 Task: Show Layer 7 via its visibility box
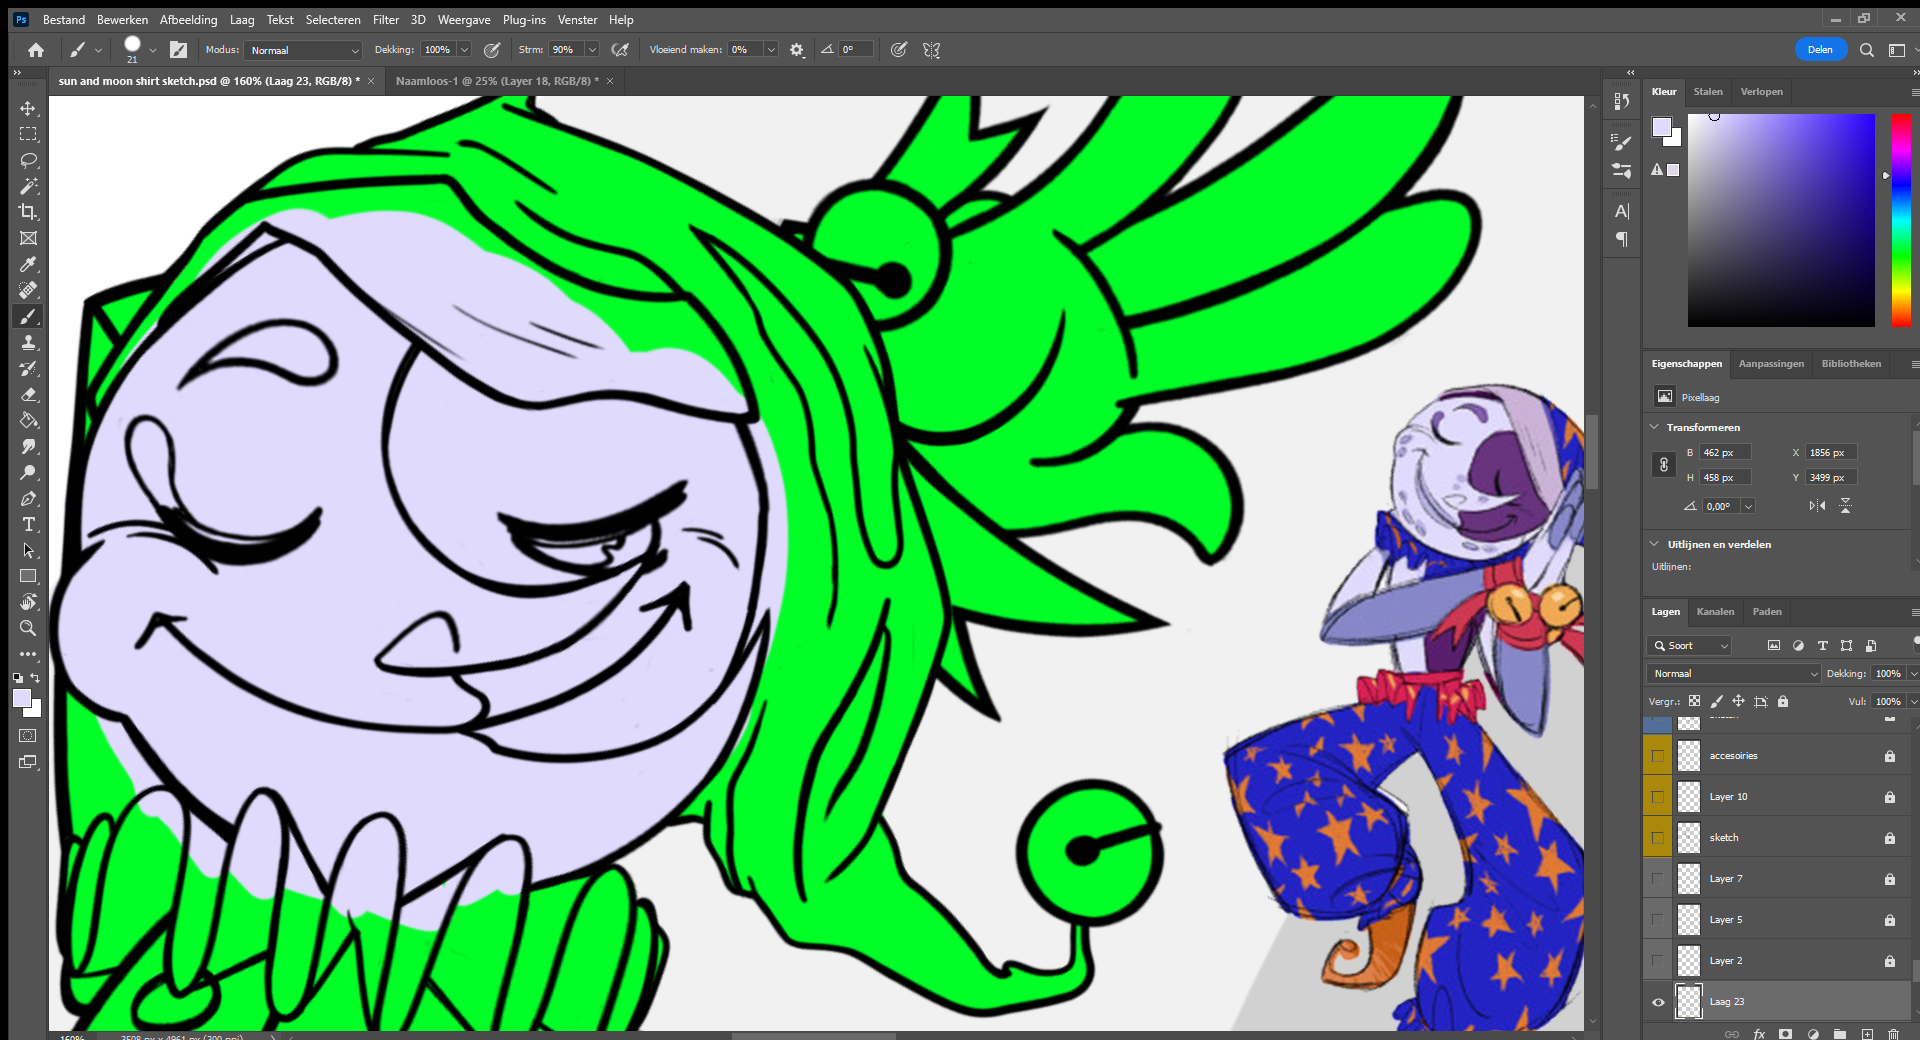click(x=1658, y=879)
